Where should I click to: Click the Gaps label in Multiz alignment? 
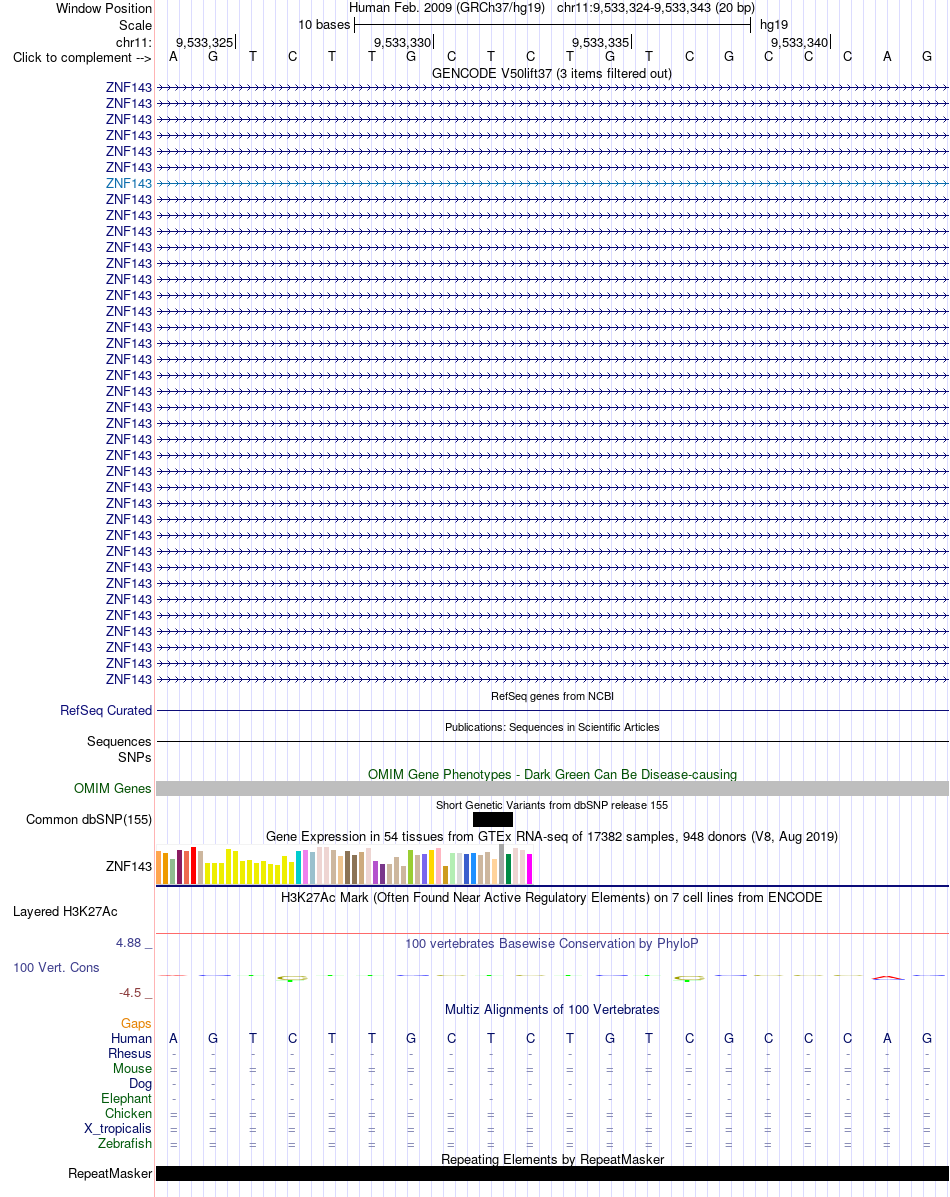pos(136,1024)
